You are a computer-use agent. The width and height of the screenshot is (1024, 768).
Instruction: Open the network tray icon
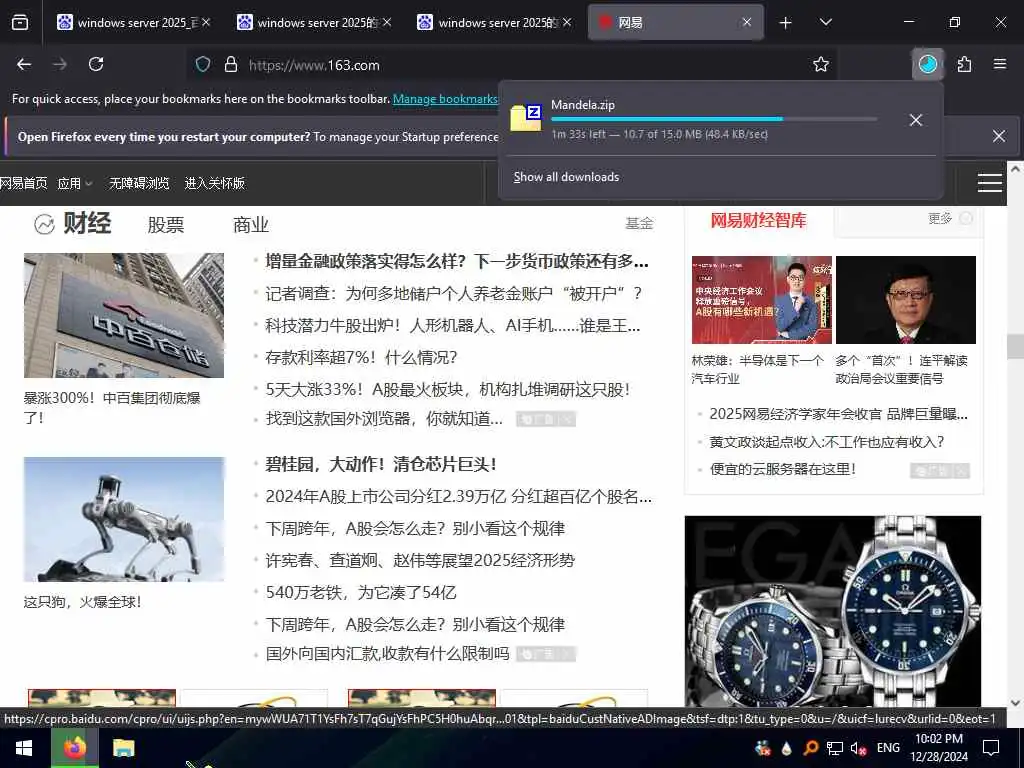pos(835,748)
